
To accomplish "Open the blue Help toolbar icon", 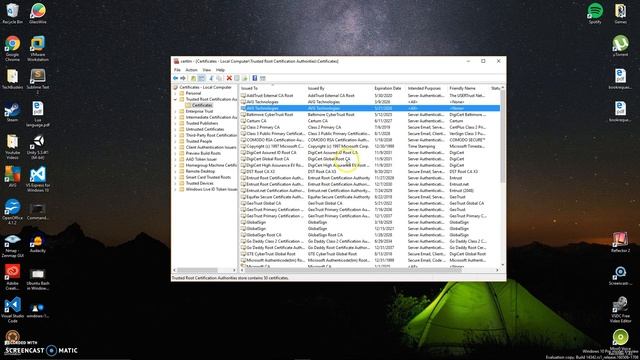I will (254, 78).
